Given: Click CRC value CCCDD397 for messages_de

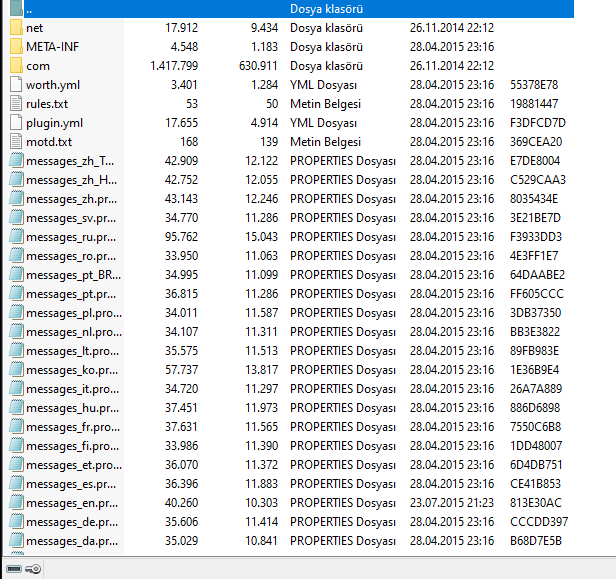Looking at the screenshot, I should (x=539, y=522).
